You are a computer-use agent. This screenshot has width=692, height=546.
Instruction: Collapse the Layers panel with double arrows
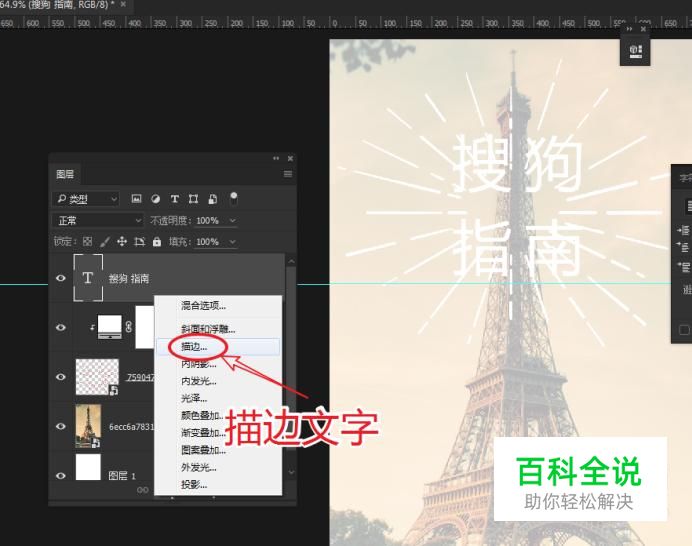tap(276, 158)
